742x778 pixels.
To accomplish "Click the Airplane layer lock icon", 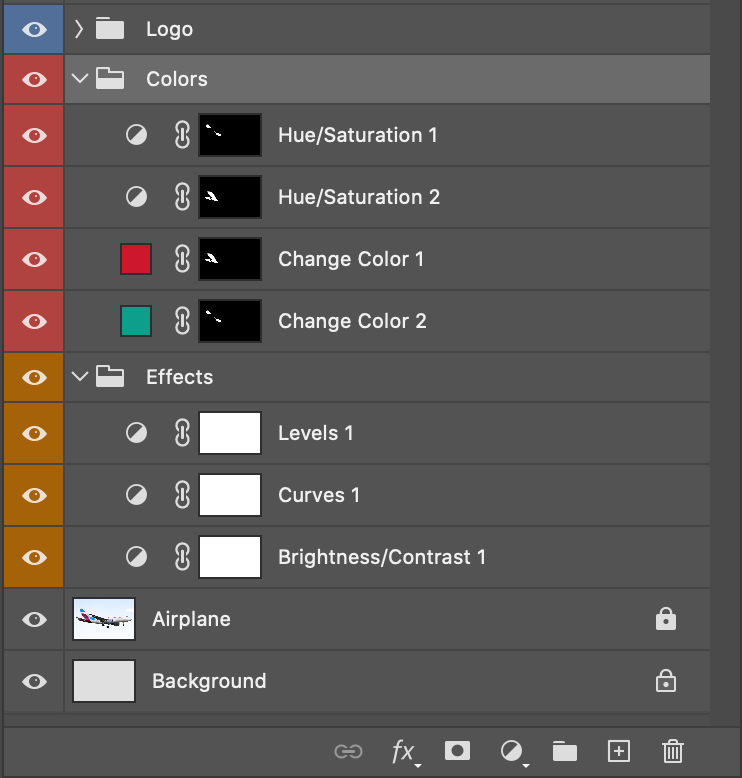I will 665,620.
